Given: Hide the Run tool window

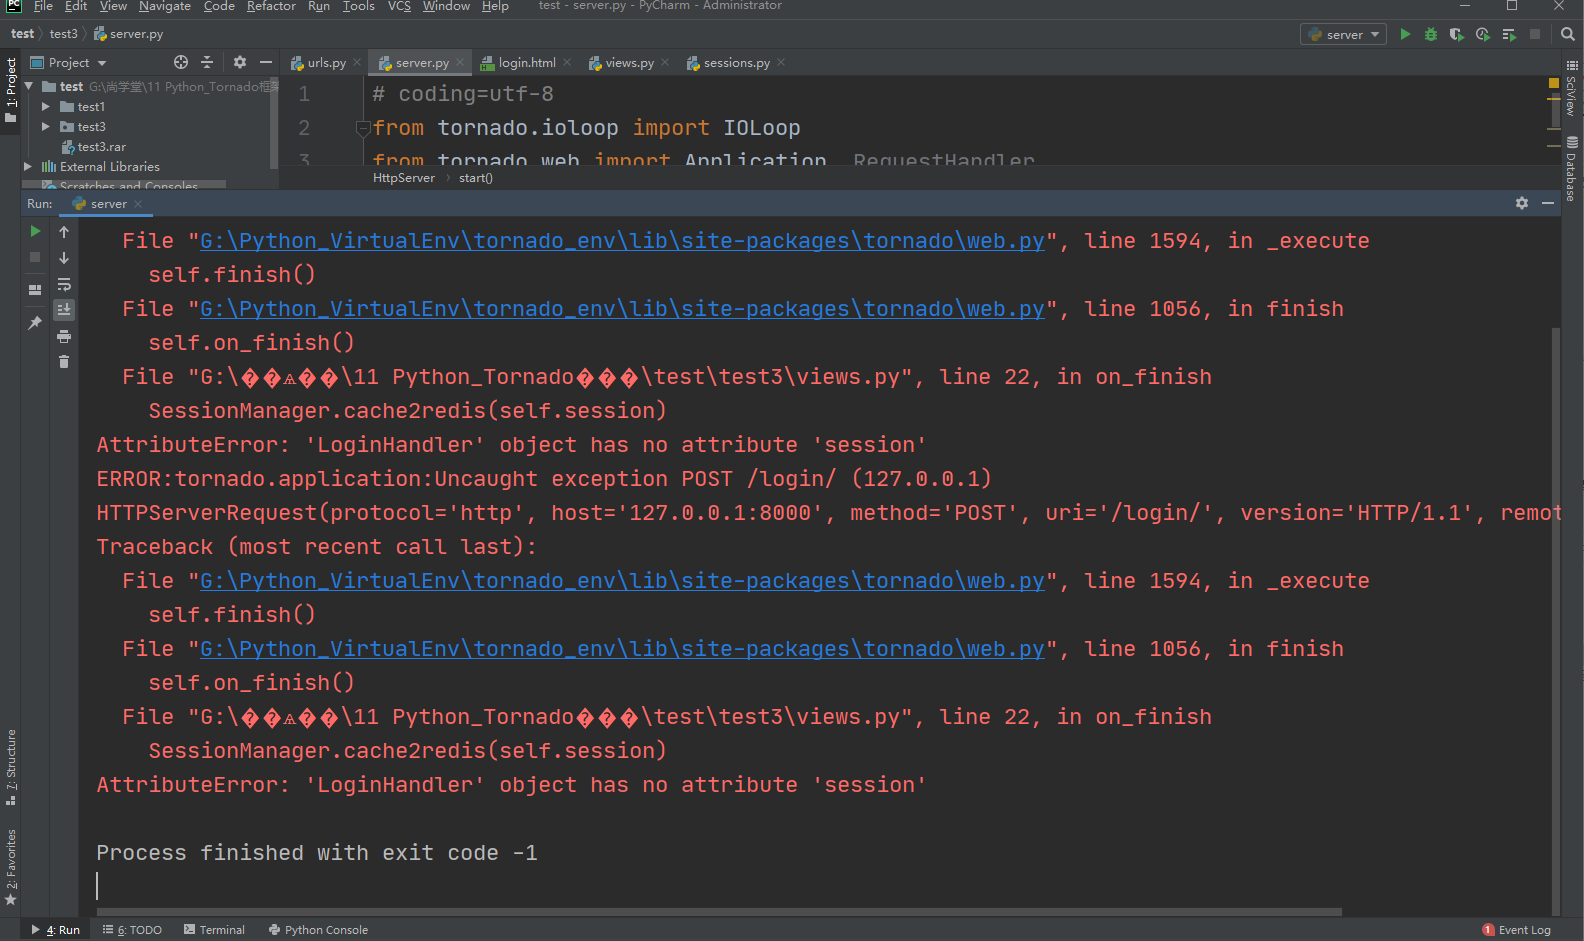Looking at the screenshot, I should point(1548,203).
